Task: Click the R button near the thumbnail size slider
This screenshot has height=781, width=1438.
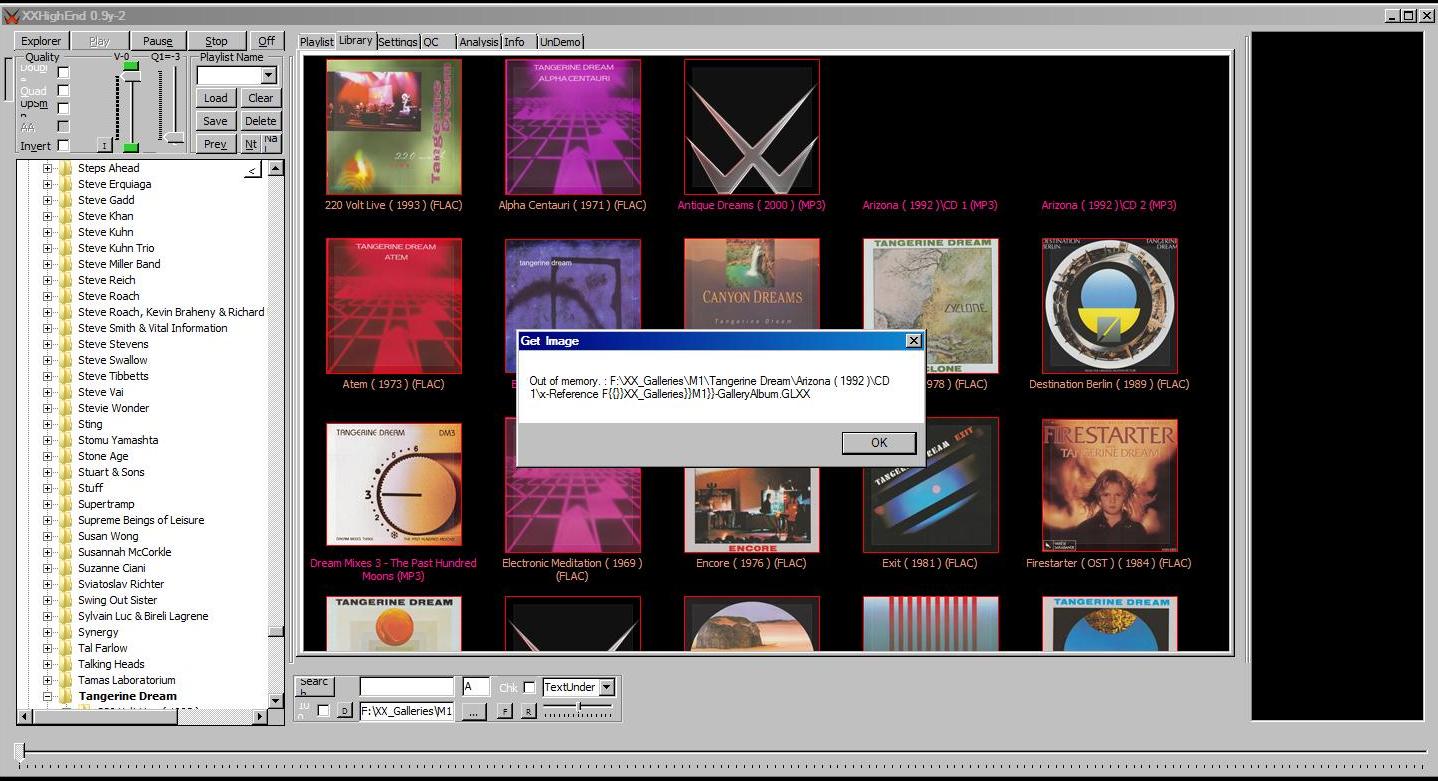Action: [x=528, y=711]
